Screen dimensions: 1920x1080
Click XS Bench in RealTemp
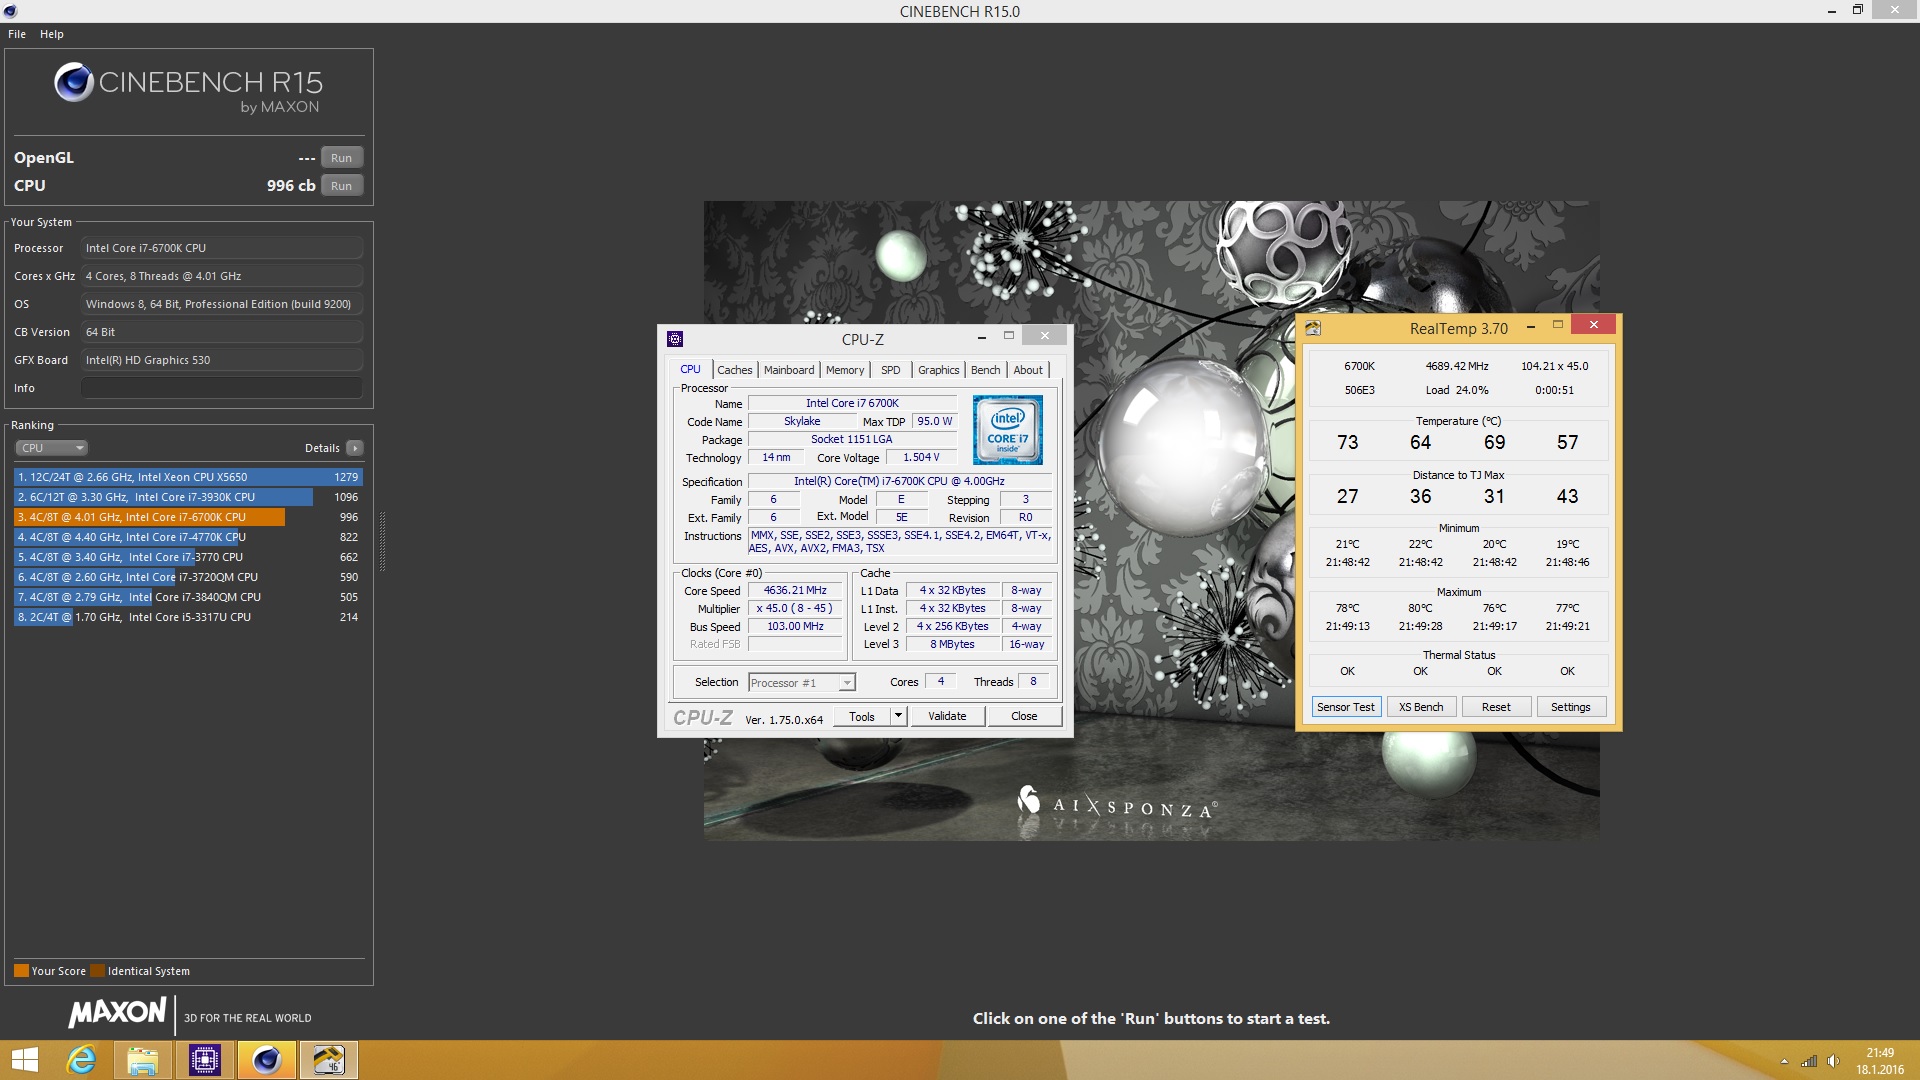click(x=1421, y=707)
